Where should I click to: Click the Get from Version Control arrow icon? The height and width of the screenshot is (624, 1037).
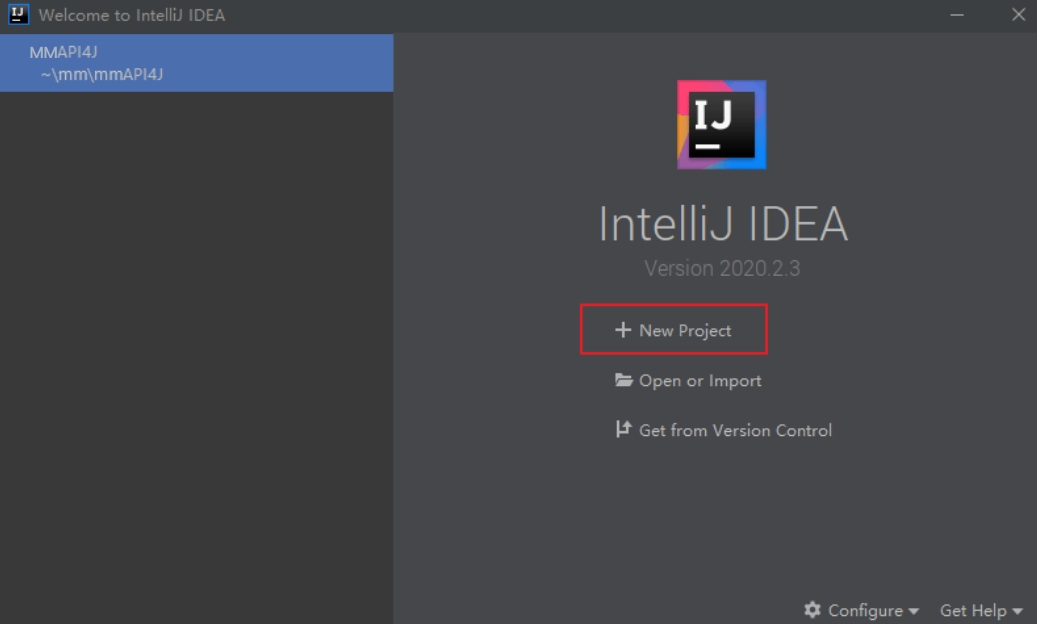pos(623,430)
